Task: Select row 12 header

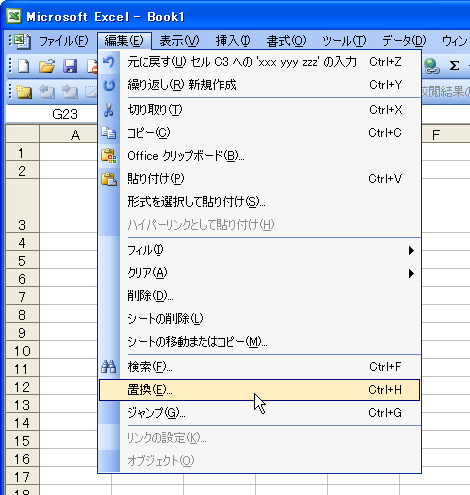Action: tap(22, 387)
